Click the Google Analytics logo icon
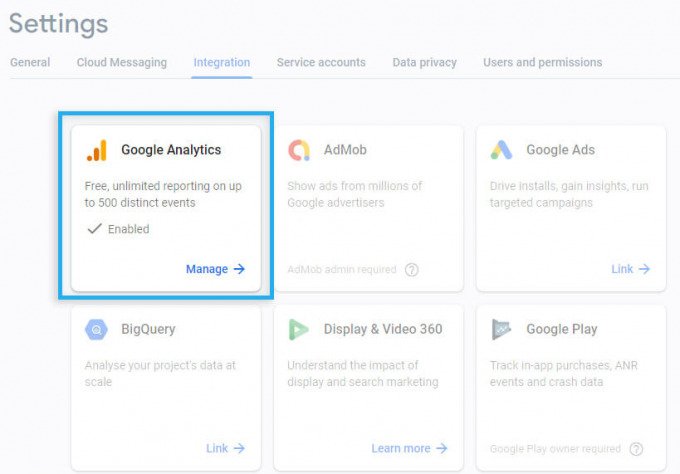Screen dimensions: 680x474 click(97, 150)
